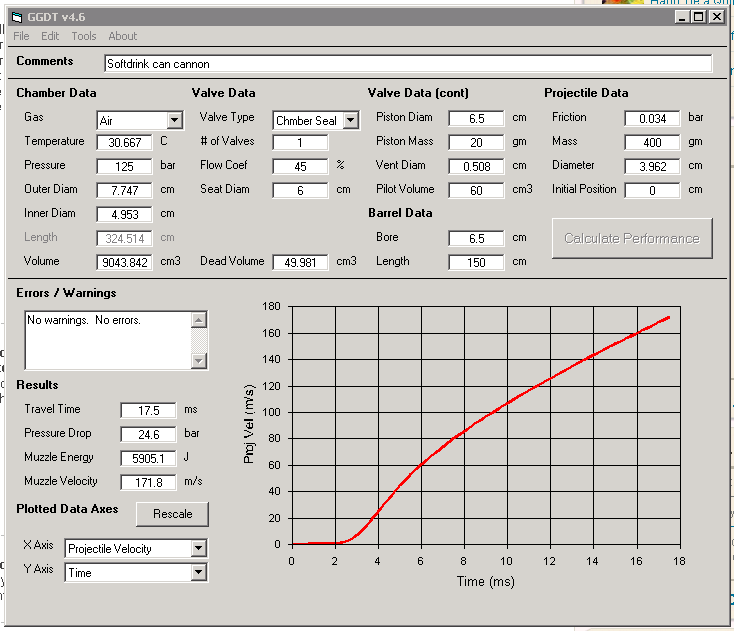
Task: Click the Flow Coef input box
Action: (300, 166)
